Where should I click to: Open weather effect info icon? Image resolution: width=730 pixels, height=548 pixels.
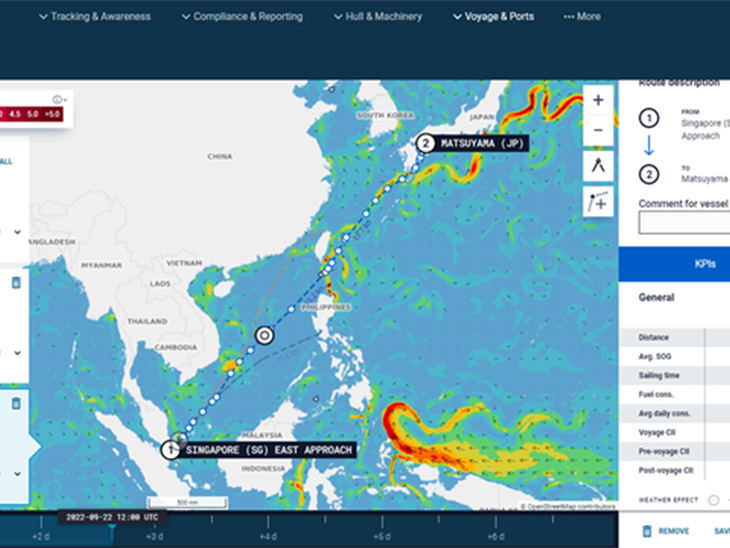tap(713, 500)
